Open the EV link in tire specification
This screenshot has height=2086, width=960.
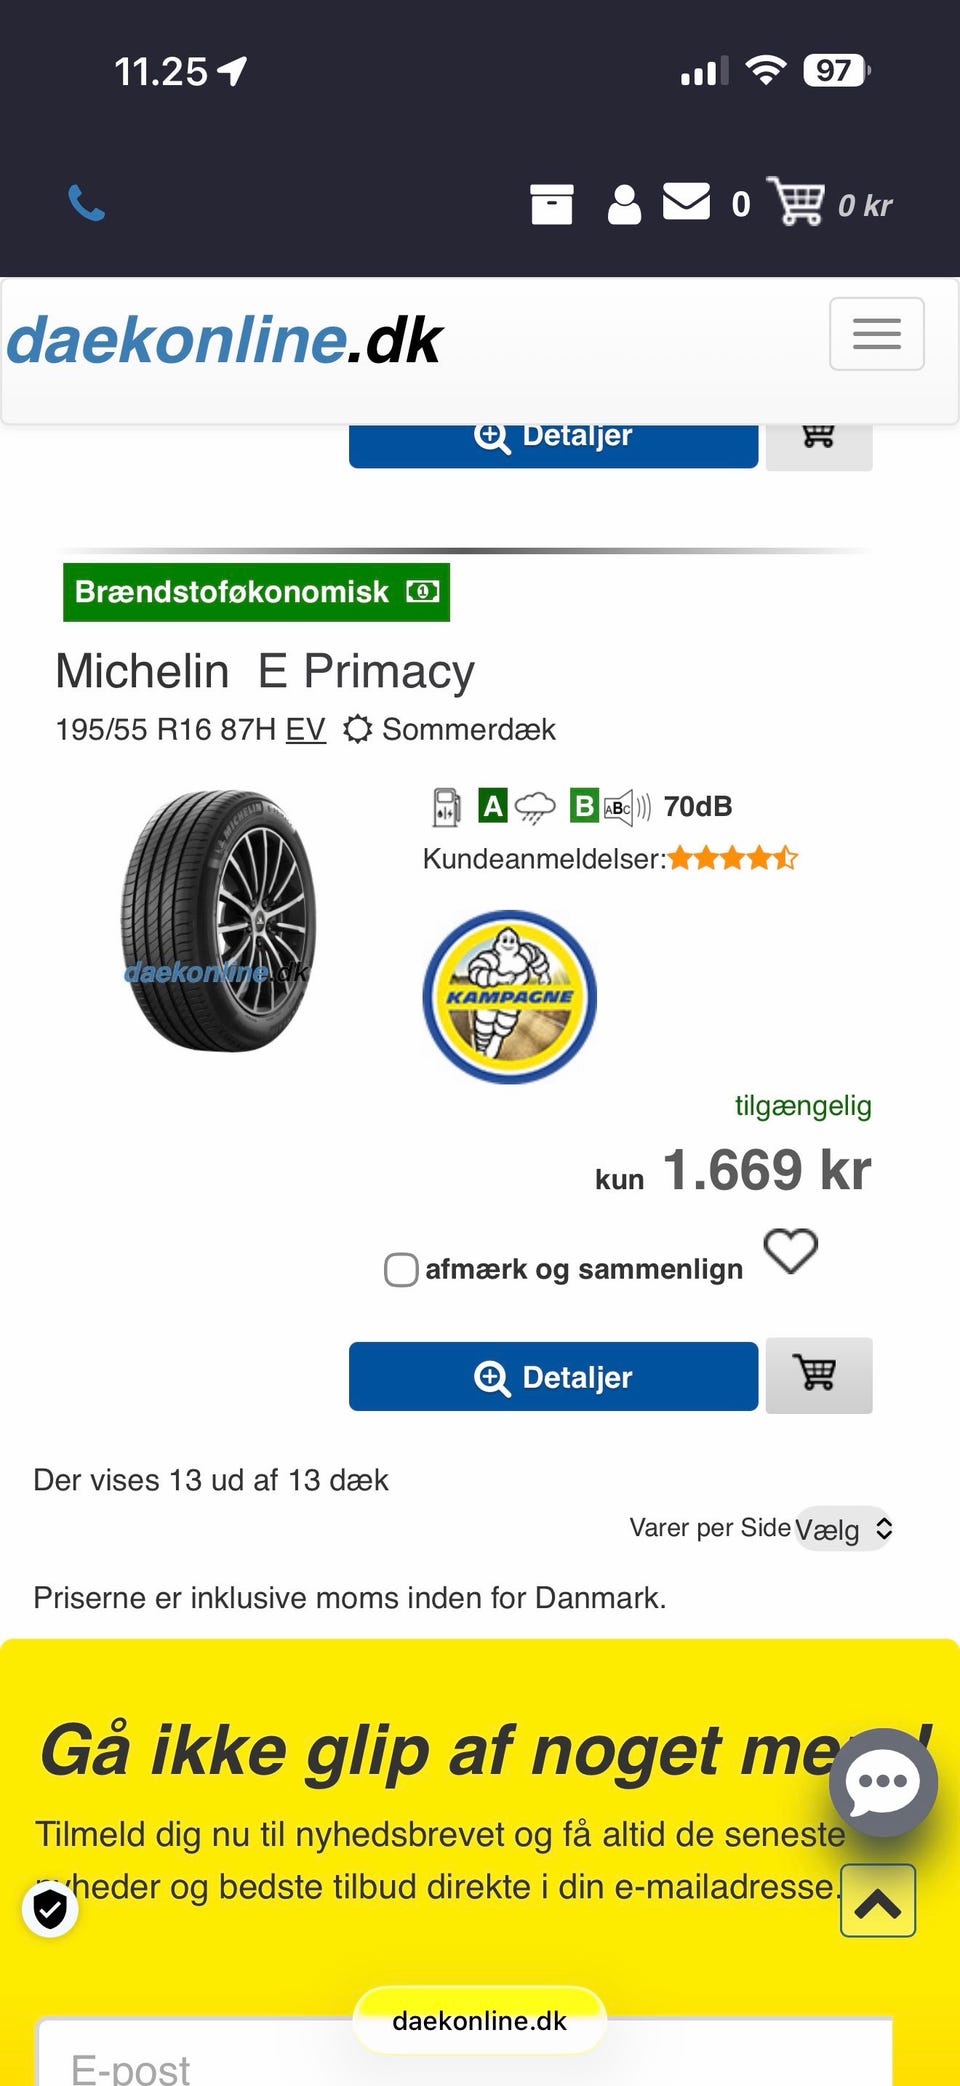305,730
